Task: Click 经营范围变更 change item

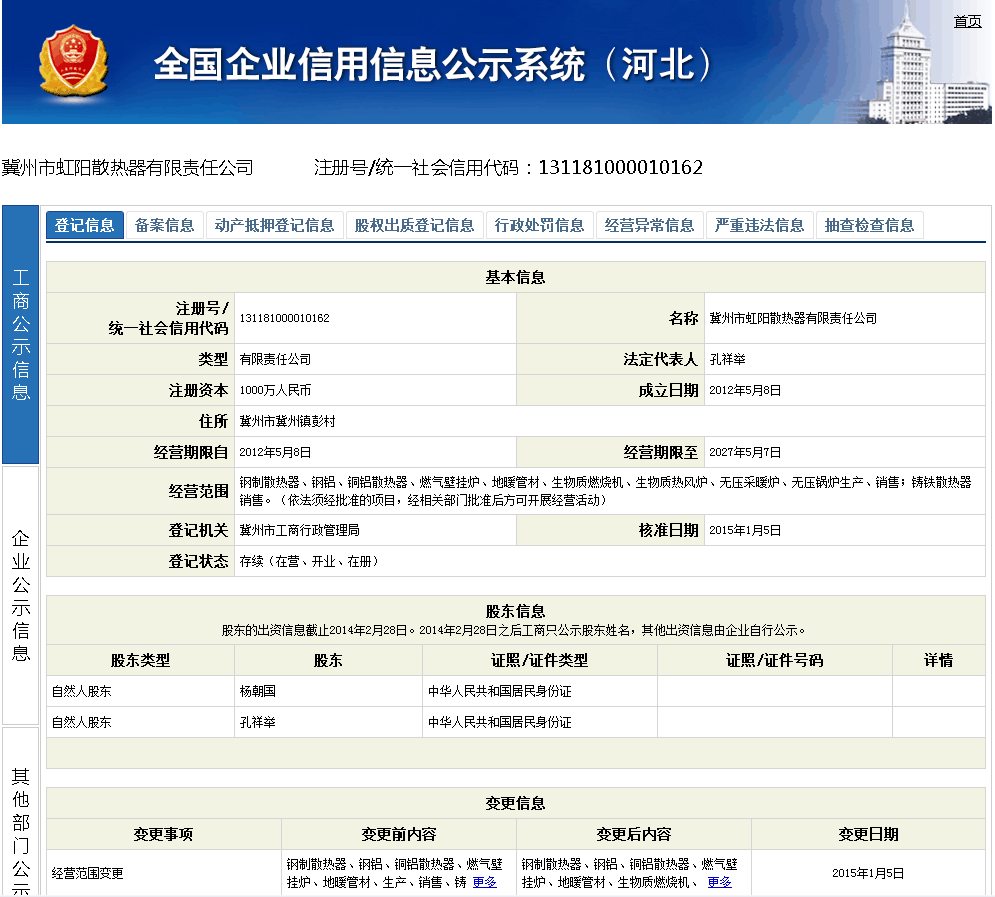Action: point(88,874)
